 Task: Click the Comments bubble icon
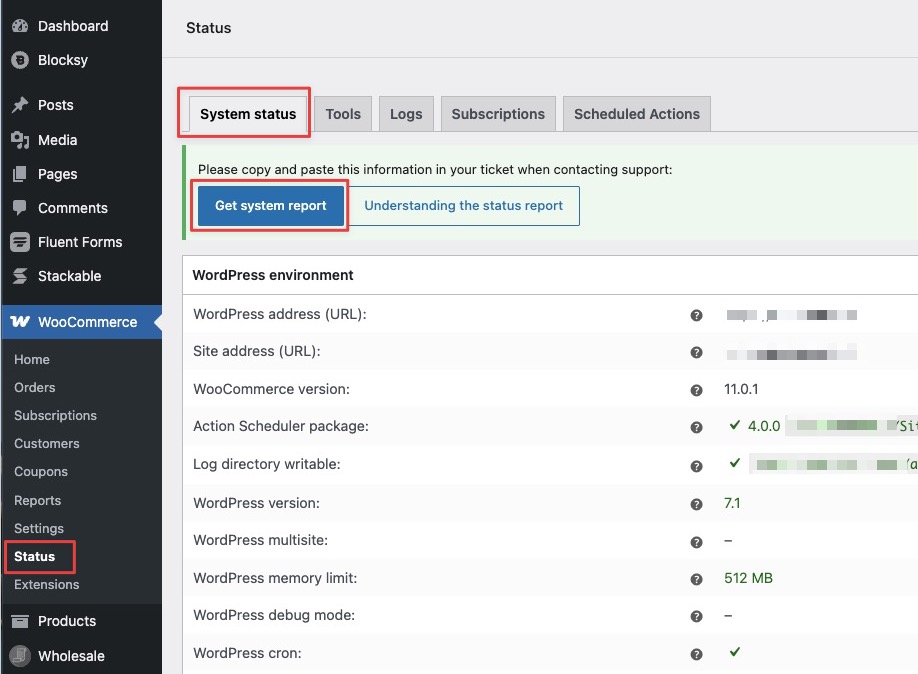click(x=20, y=207)
